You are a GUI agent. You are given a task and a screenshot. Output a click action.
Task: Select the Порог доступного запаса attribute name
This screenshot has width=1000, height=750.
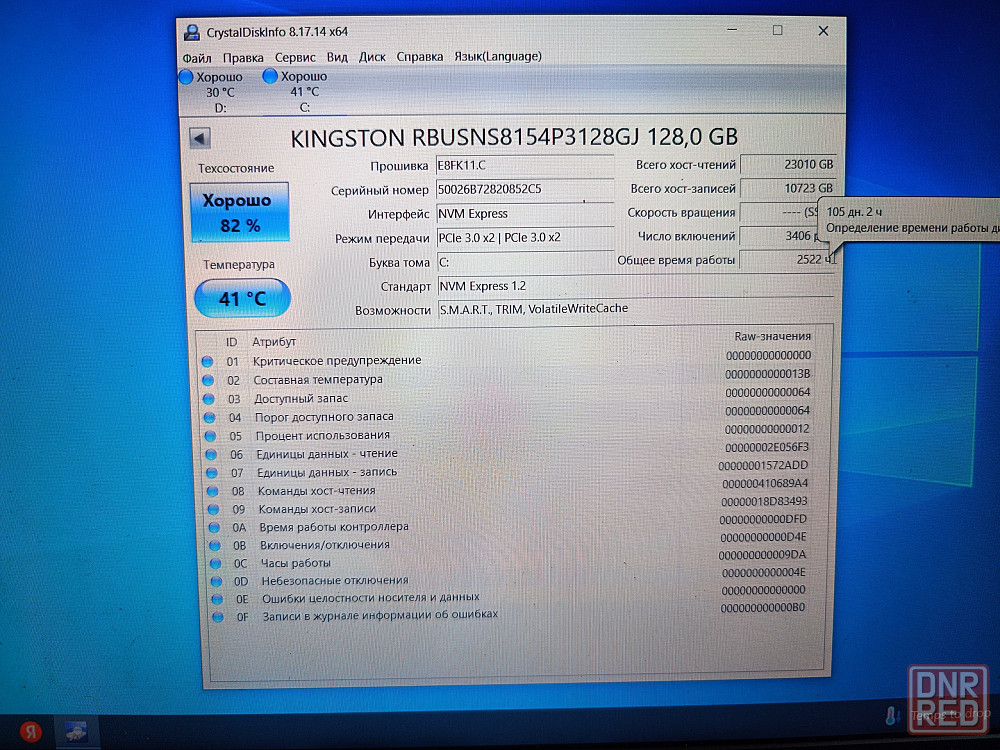pos(325,416)
